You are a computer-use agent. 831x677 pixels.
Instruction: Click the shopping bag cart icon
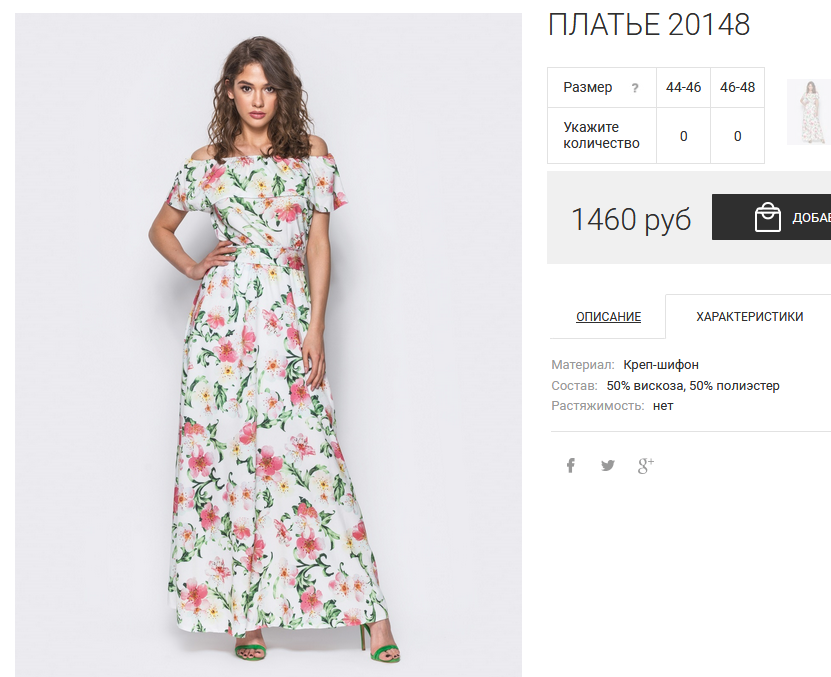click(767, 217)
